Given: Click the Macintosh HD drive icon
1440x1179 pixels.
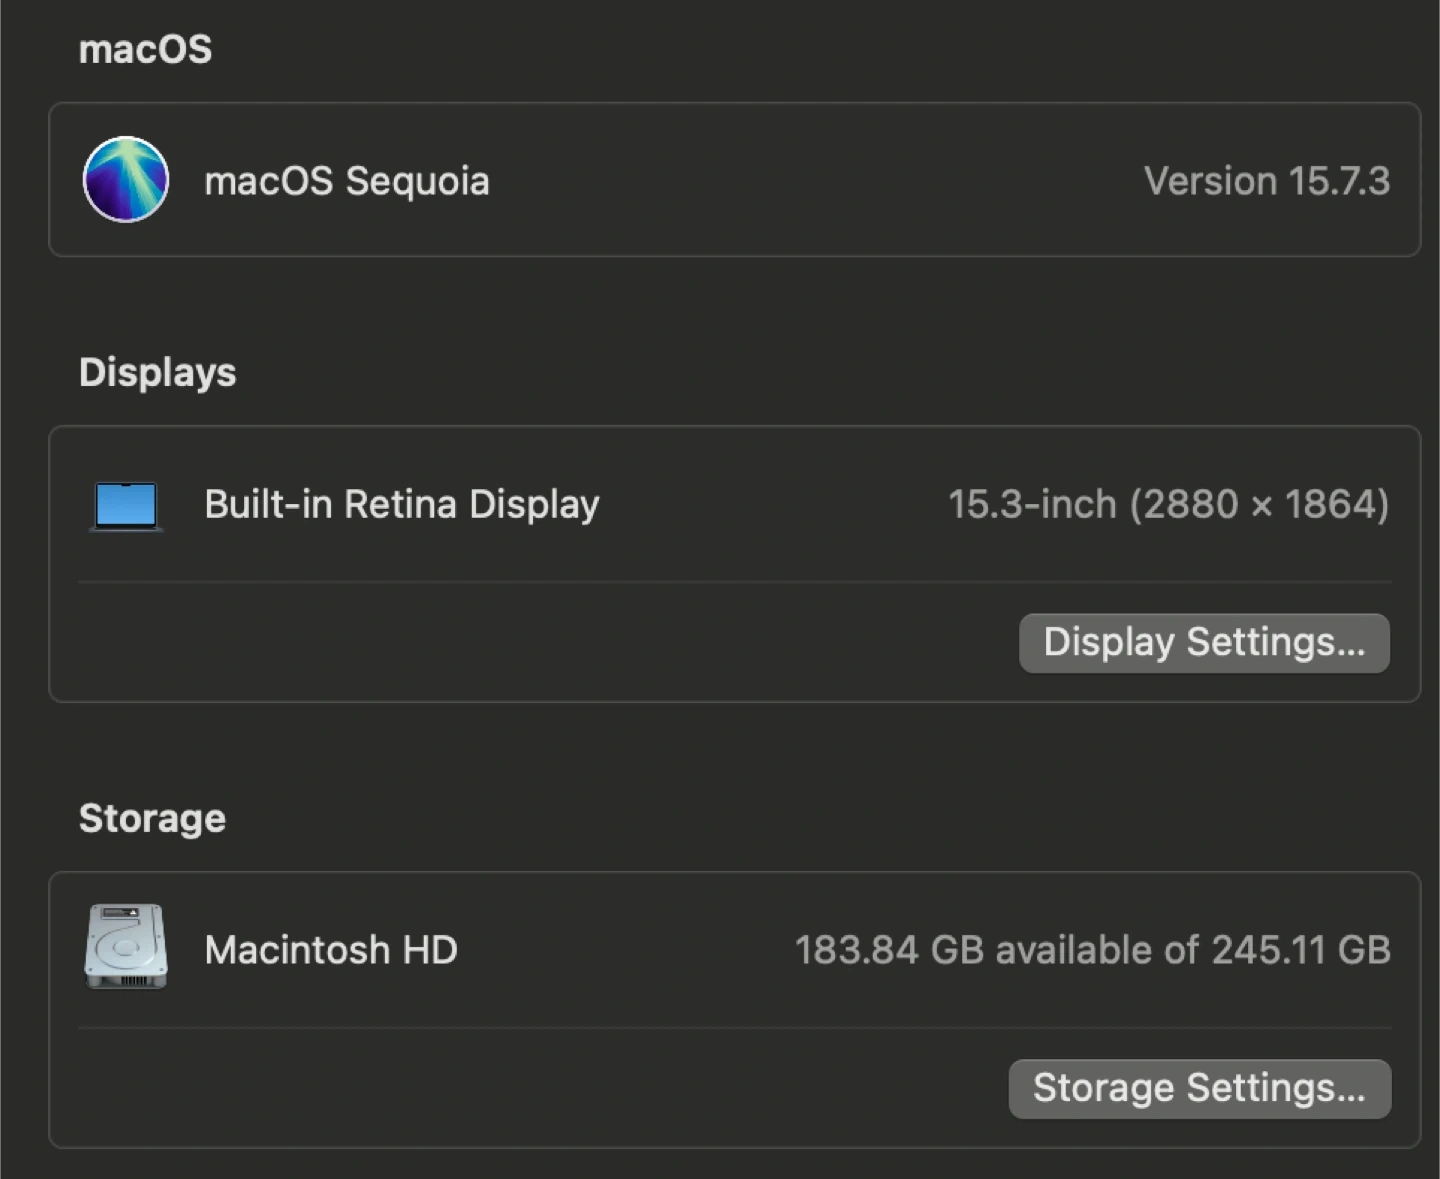Looking at the screenshot, I should (x=126, y=947).
